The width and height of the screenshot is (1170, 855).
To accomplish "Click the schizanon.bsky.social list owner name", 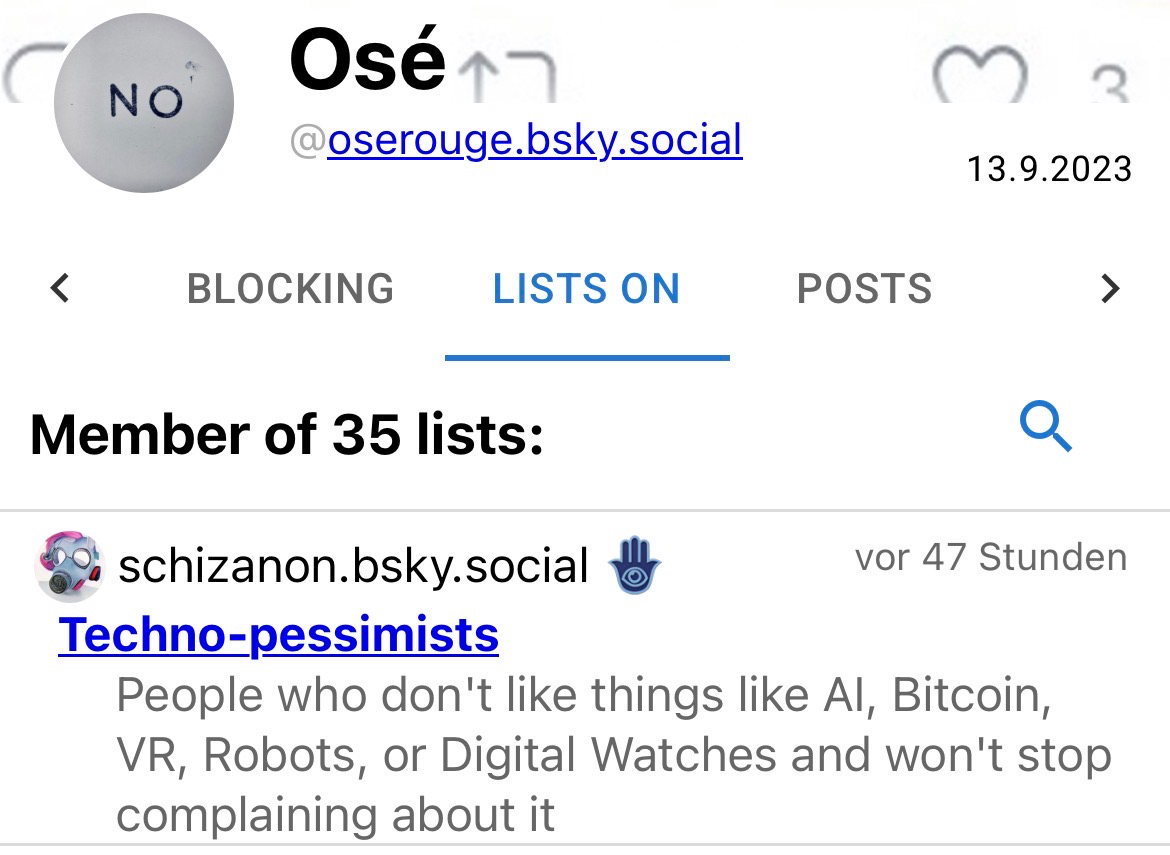I will click(x=352, y=567).
